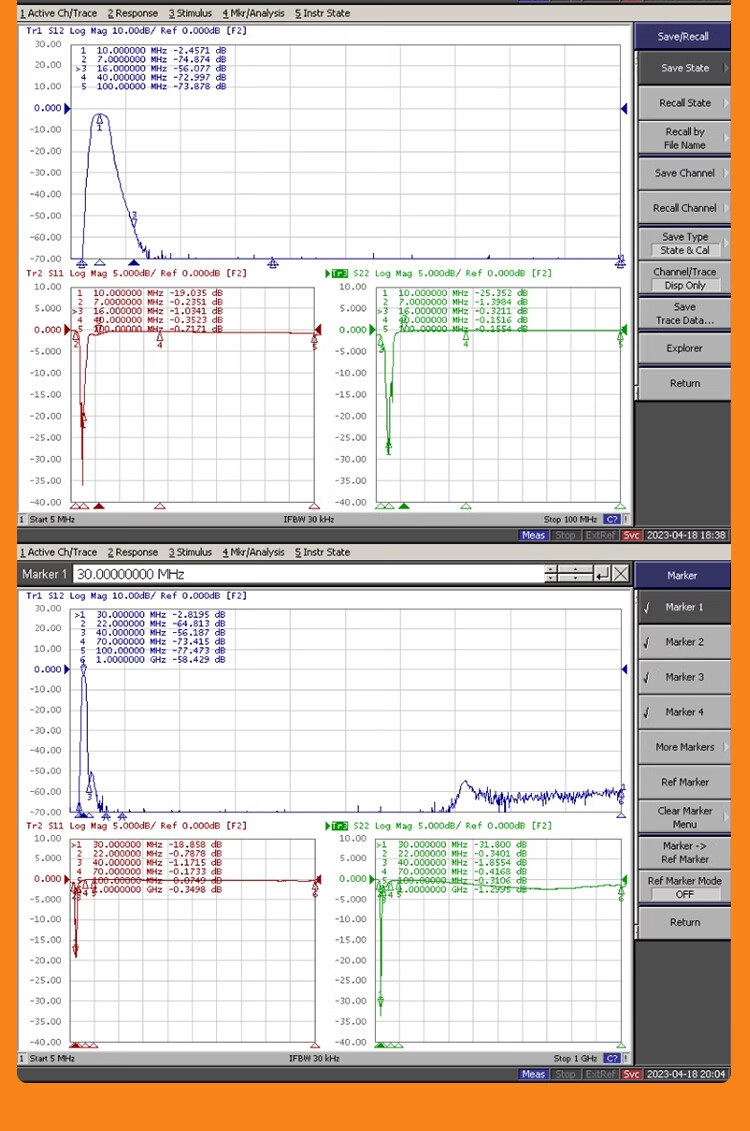Click the Enter arrow icon in Marker 1 entry bar
The width and height of the screenshot is (750, 1131).
pyautogui.click(x=601, y=574)
